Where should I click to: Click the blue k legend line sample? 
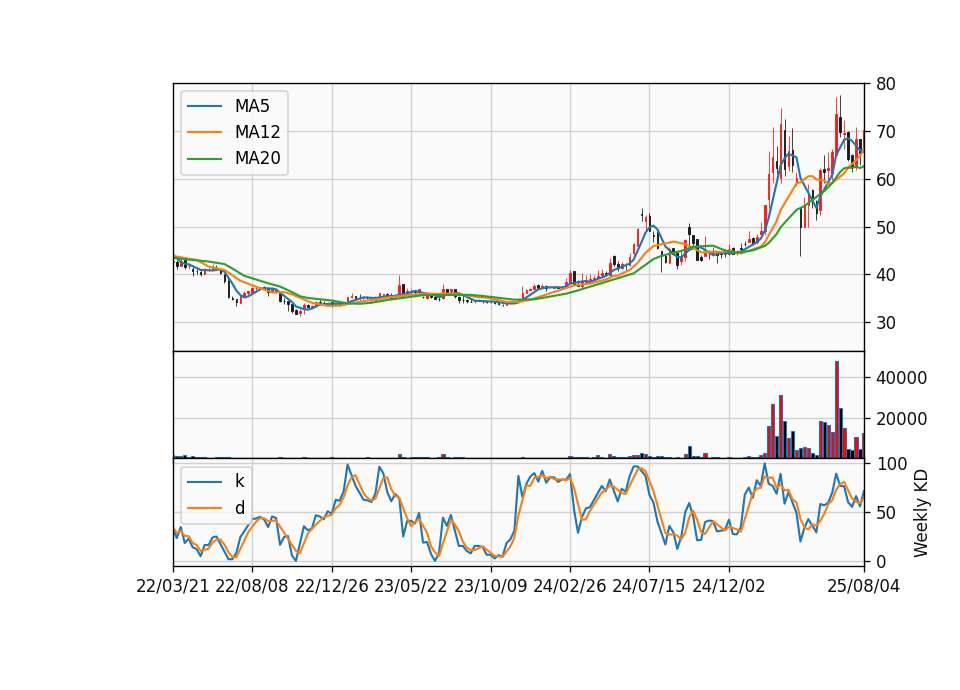coord(204,482)
